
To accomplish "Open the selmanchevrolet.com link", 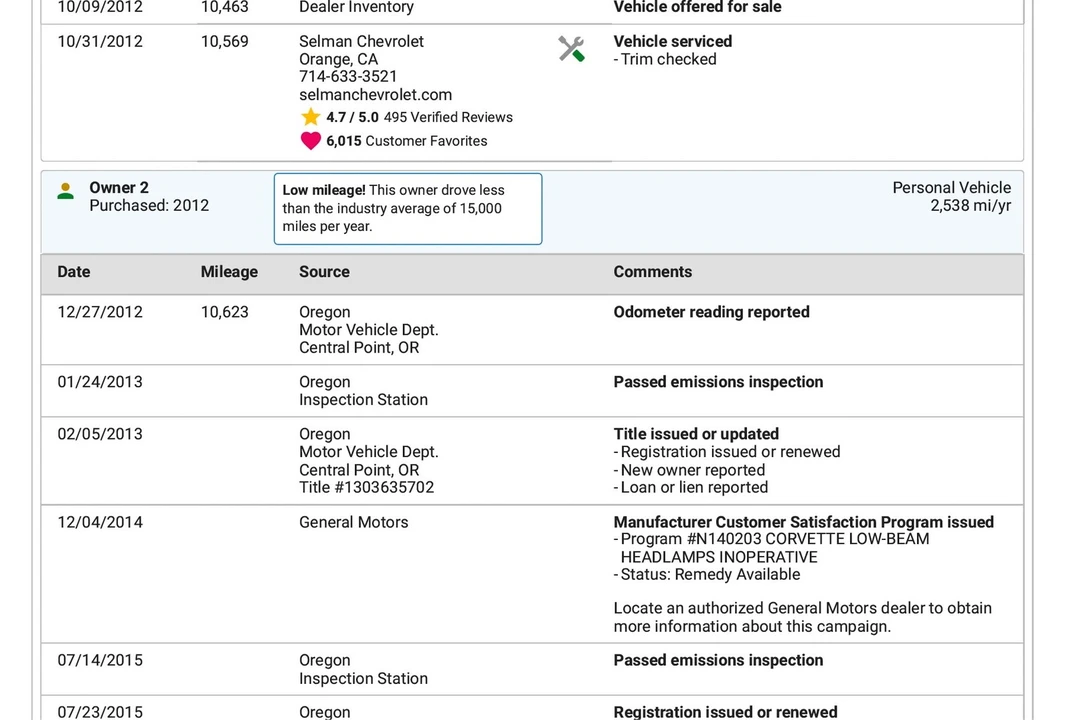I will (375, 95).
